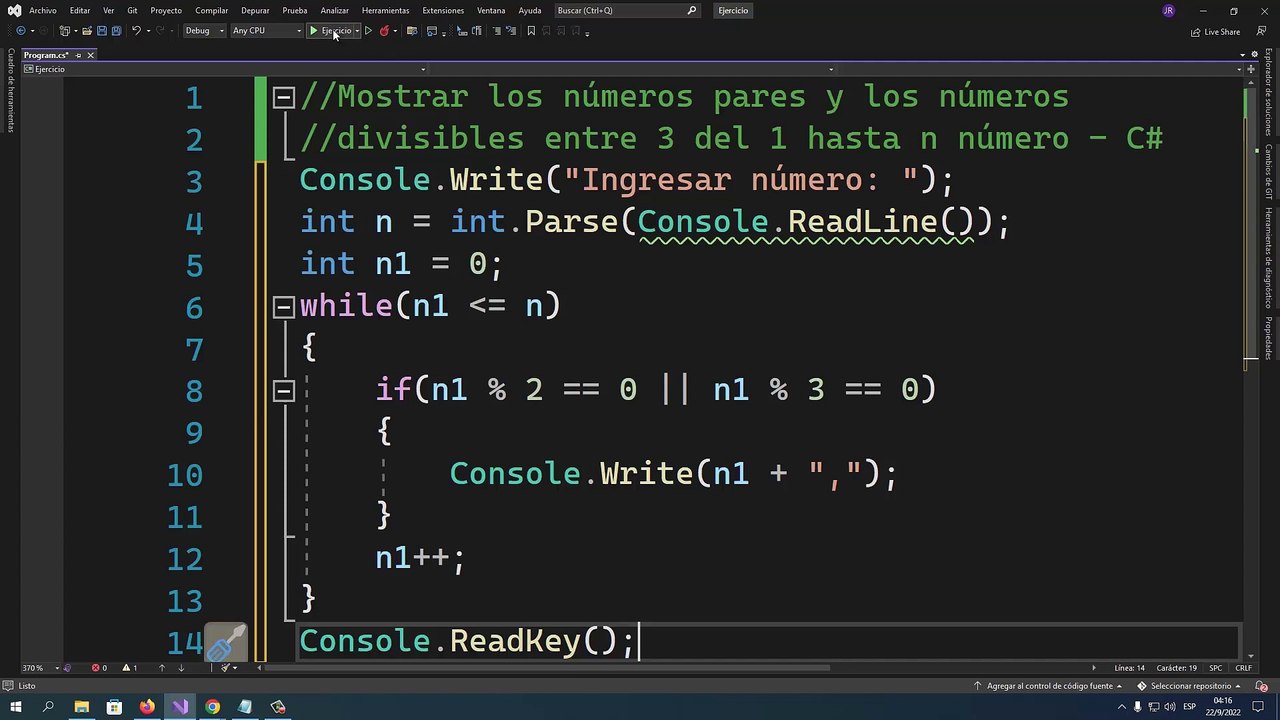Start without debugging using hollow play icon

368,31
